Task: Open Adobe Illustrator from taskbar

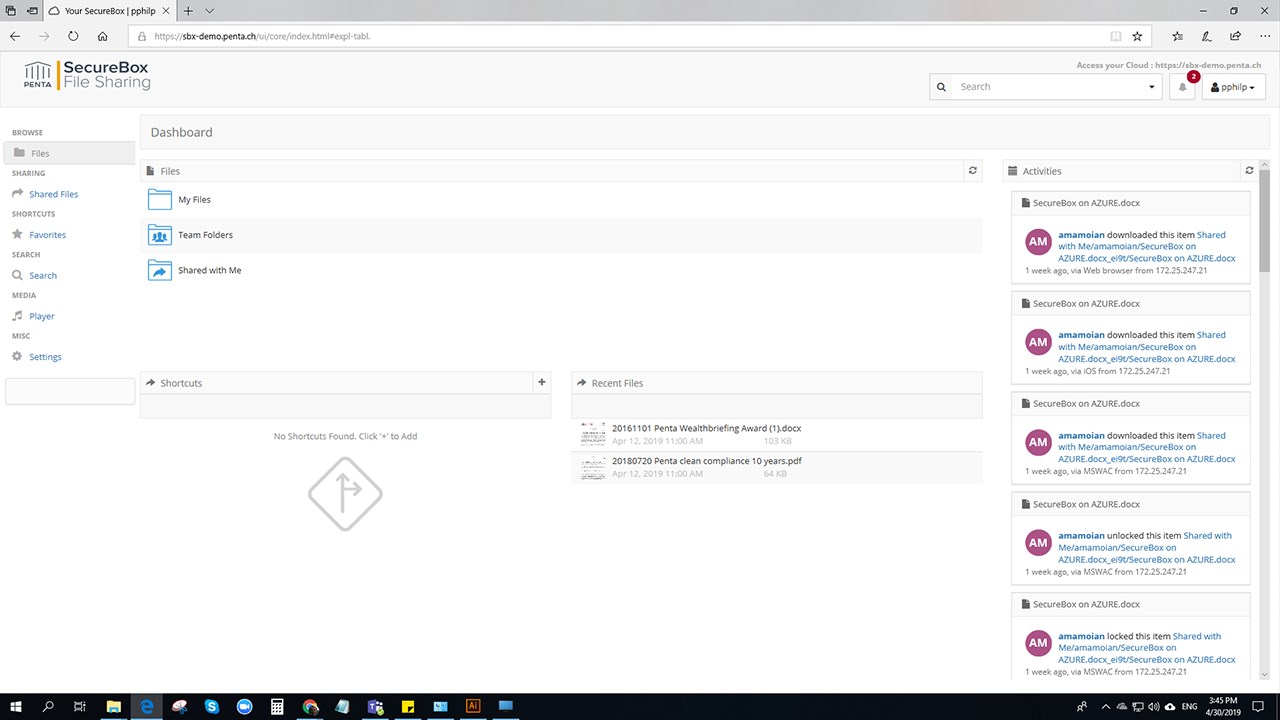Action: (474, 706)
